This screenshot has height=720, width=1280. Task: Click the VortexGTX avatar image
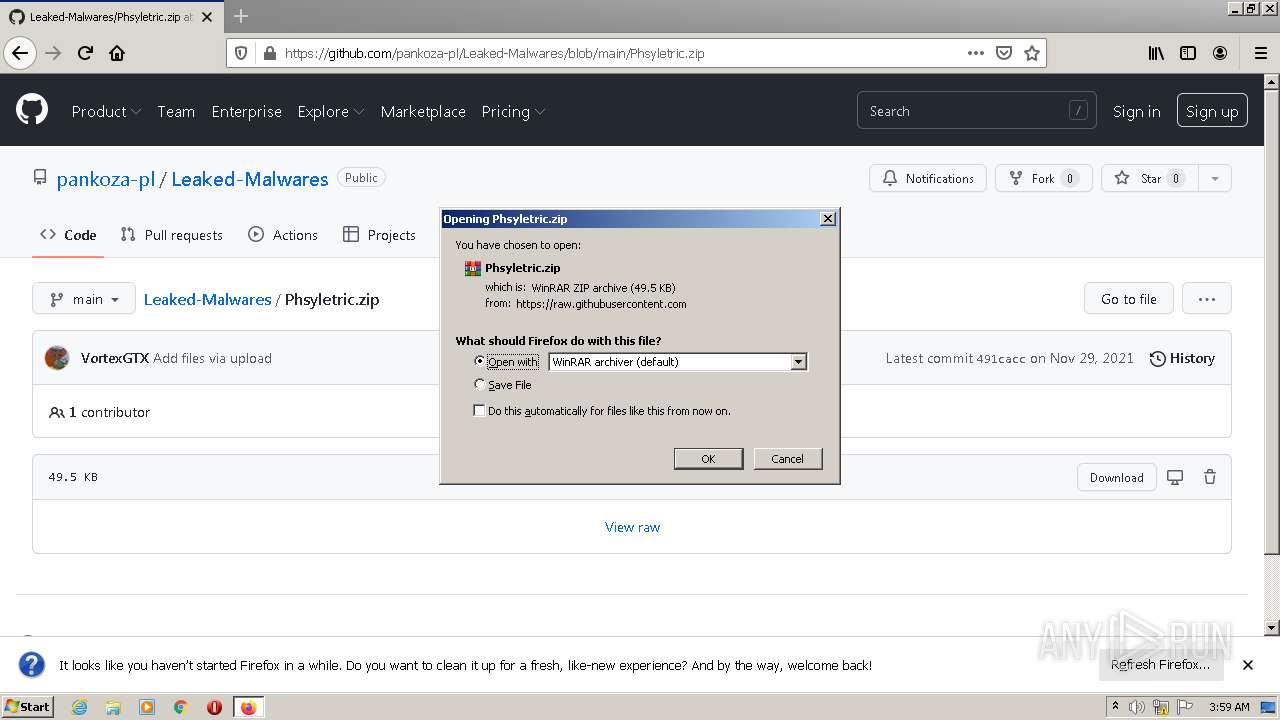pyautogui.click(x=57, y=358)
